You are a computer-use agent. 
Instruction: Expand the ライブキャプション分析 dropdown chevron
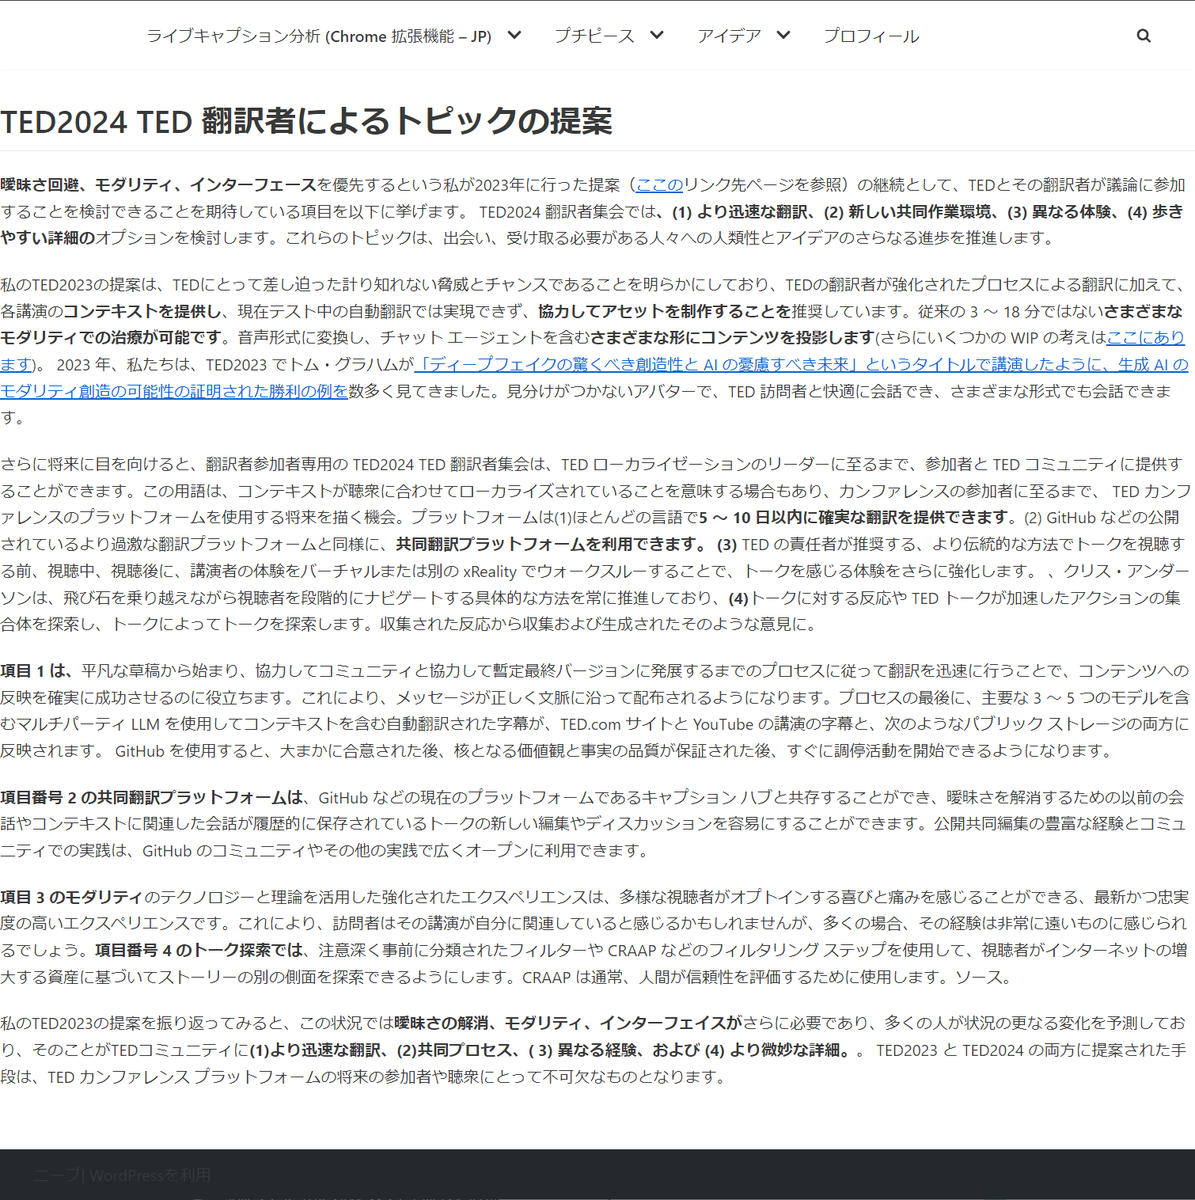click(513, 35)
